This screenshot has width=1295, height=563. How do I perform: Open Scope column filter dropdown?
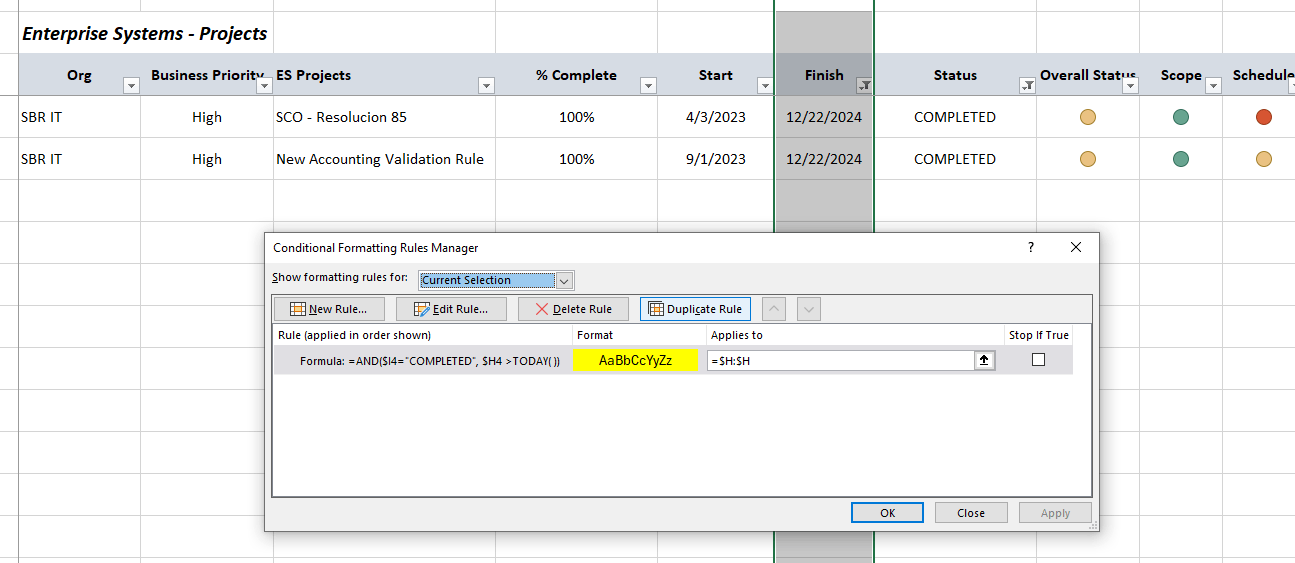pyautogui.click(x=1213, y=86)
